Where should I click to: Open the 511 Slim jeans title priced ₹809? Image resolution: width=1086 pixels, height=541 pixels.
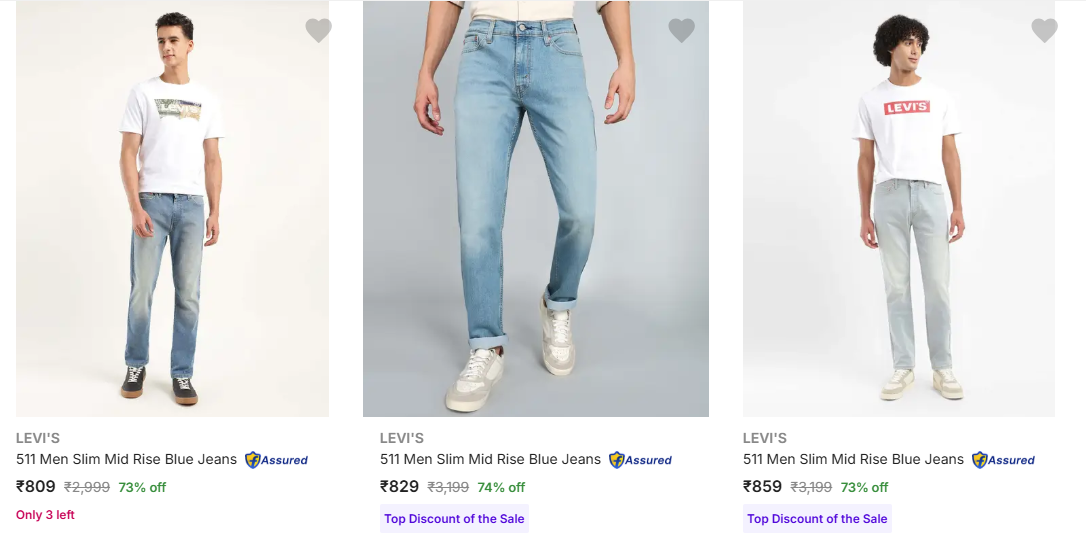[x=126, y=460]
